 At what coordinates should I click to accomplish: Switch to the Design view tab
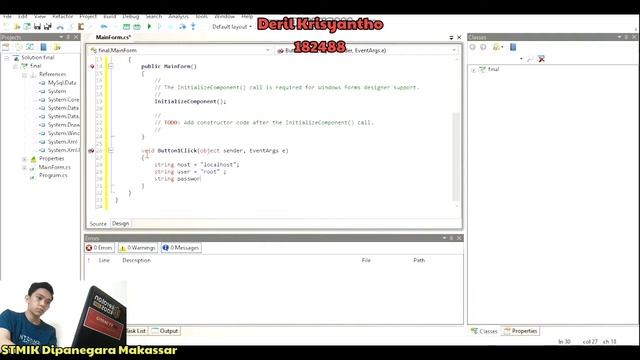pyautogui.click(x=120, y=223)
